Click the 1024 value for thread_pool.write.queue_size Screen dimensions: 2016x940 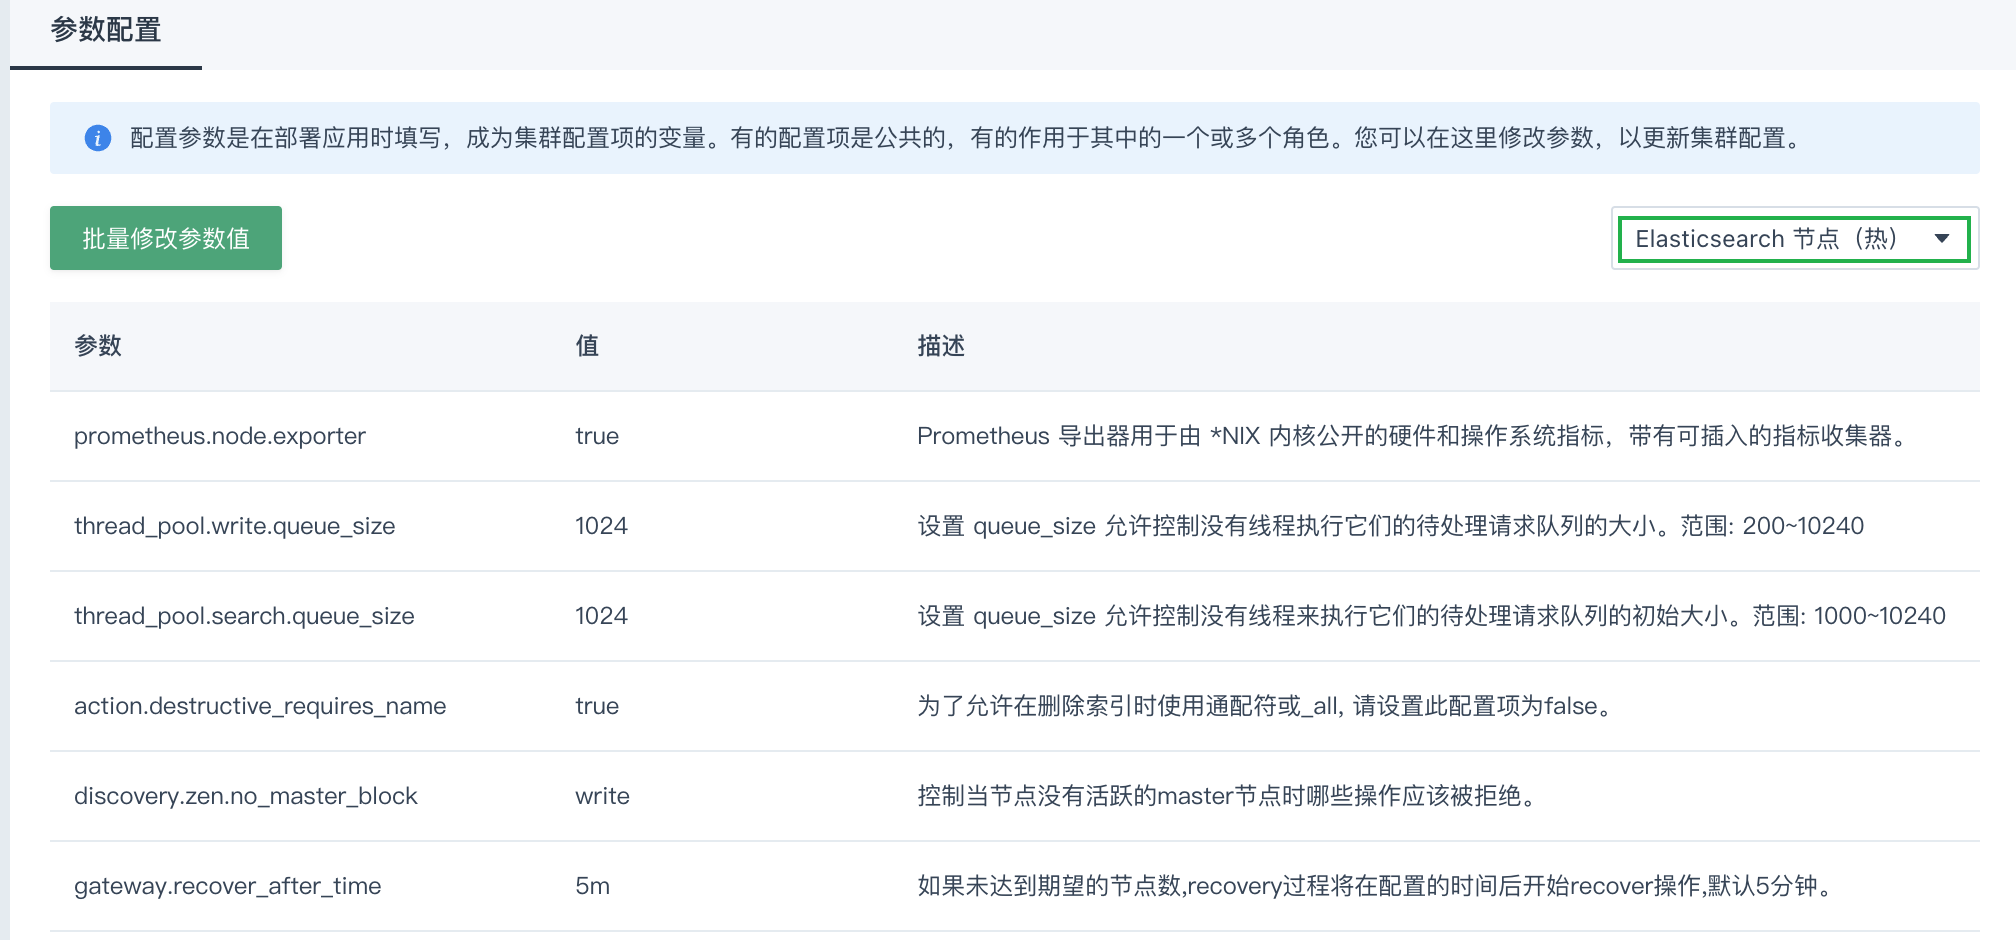(601, 526)
